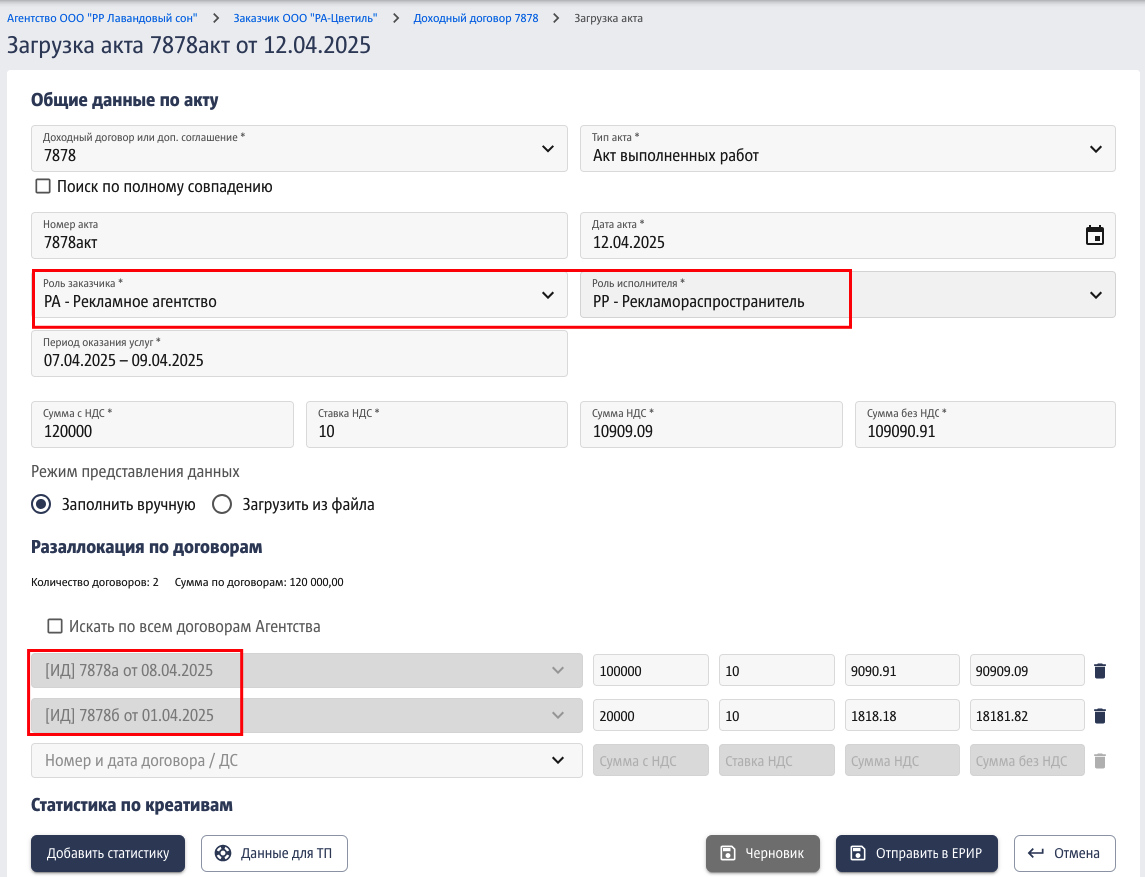1145x877 pixels.
Task: Click the top Ставка НДС field, labeled above its value
Action: click(437, 424)
